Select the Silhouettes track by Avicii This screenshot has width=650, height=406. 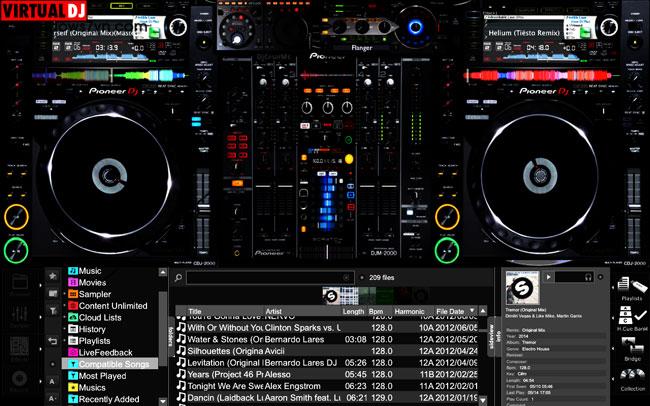327,351
